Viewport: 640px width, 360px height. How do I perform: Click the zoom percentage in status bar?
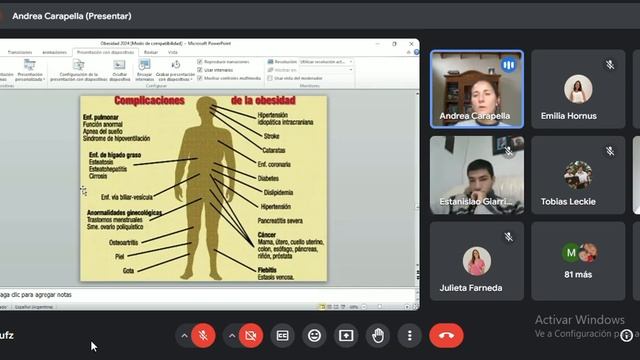(354, 307)
